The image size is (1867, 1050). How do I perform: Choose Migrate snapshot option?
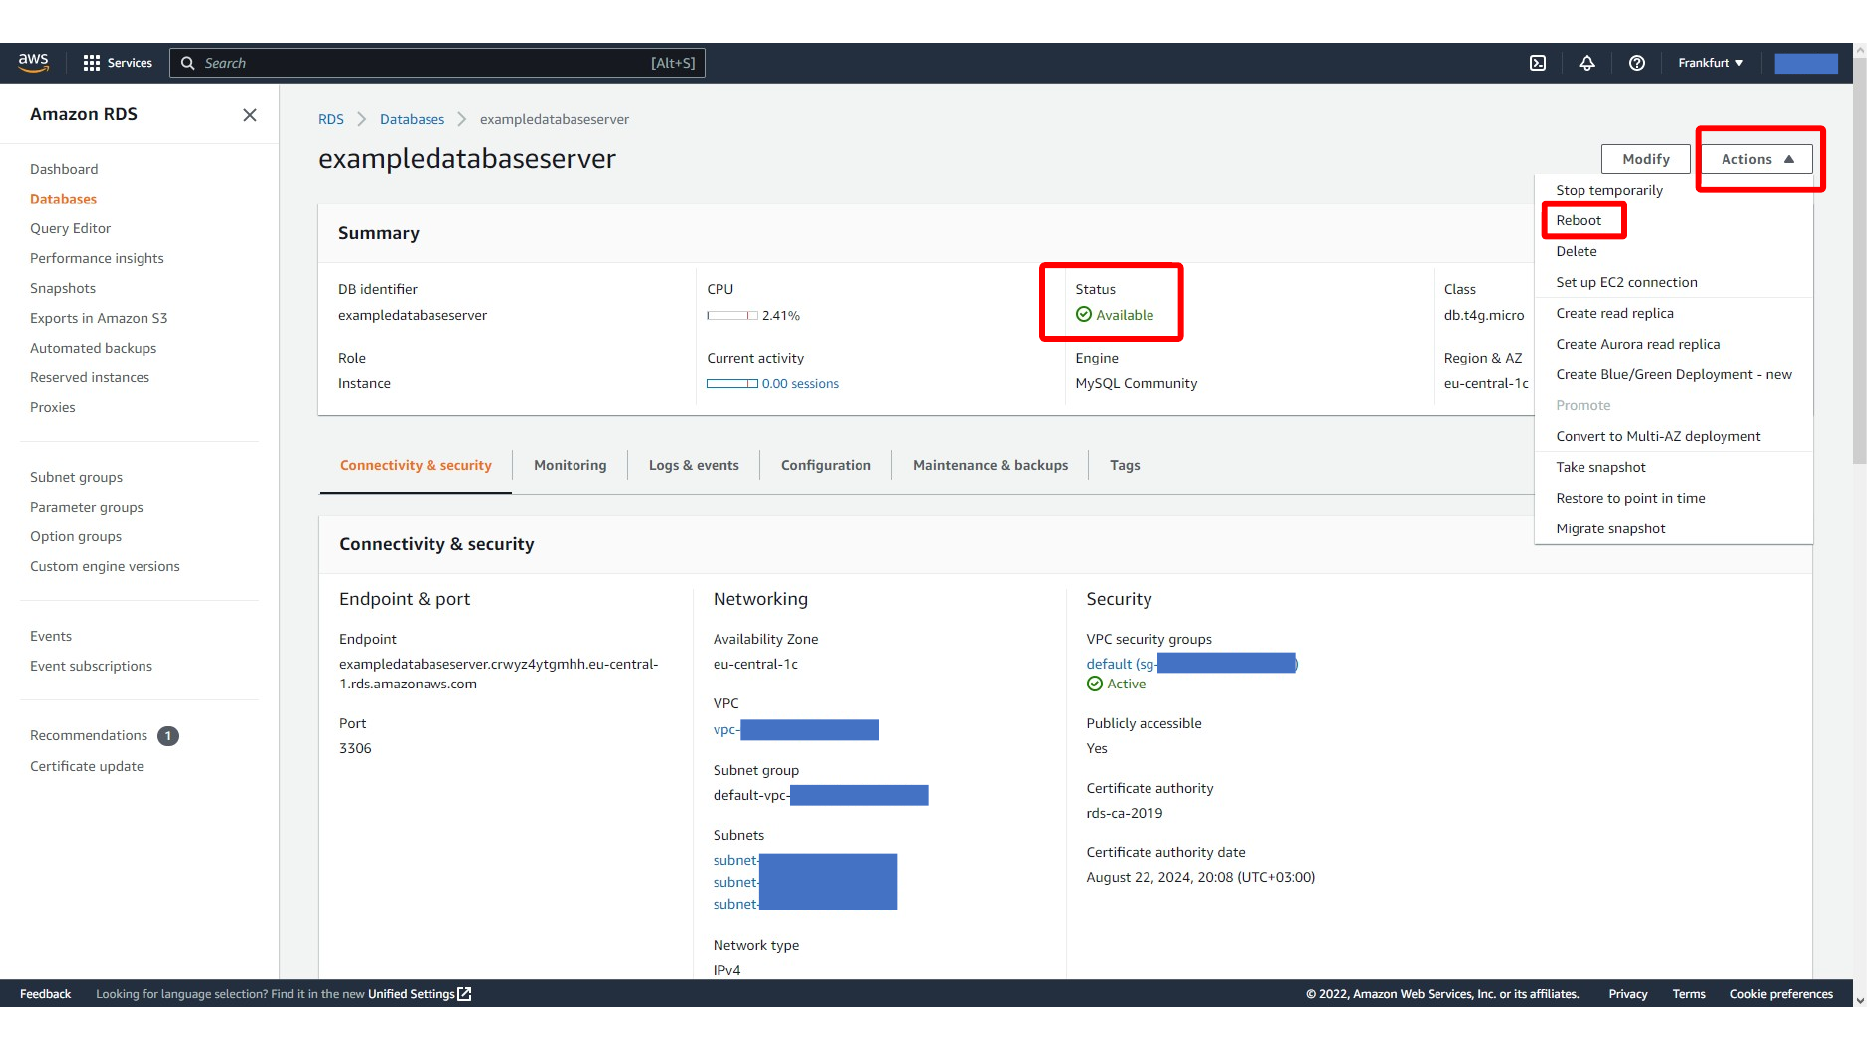(x=1611, y=528)
